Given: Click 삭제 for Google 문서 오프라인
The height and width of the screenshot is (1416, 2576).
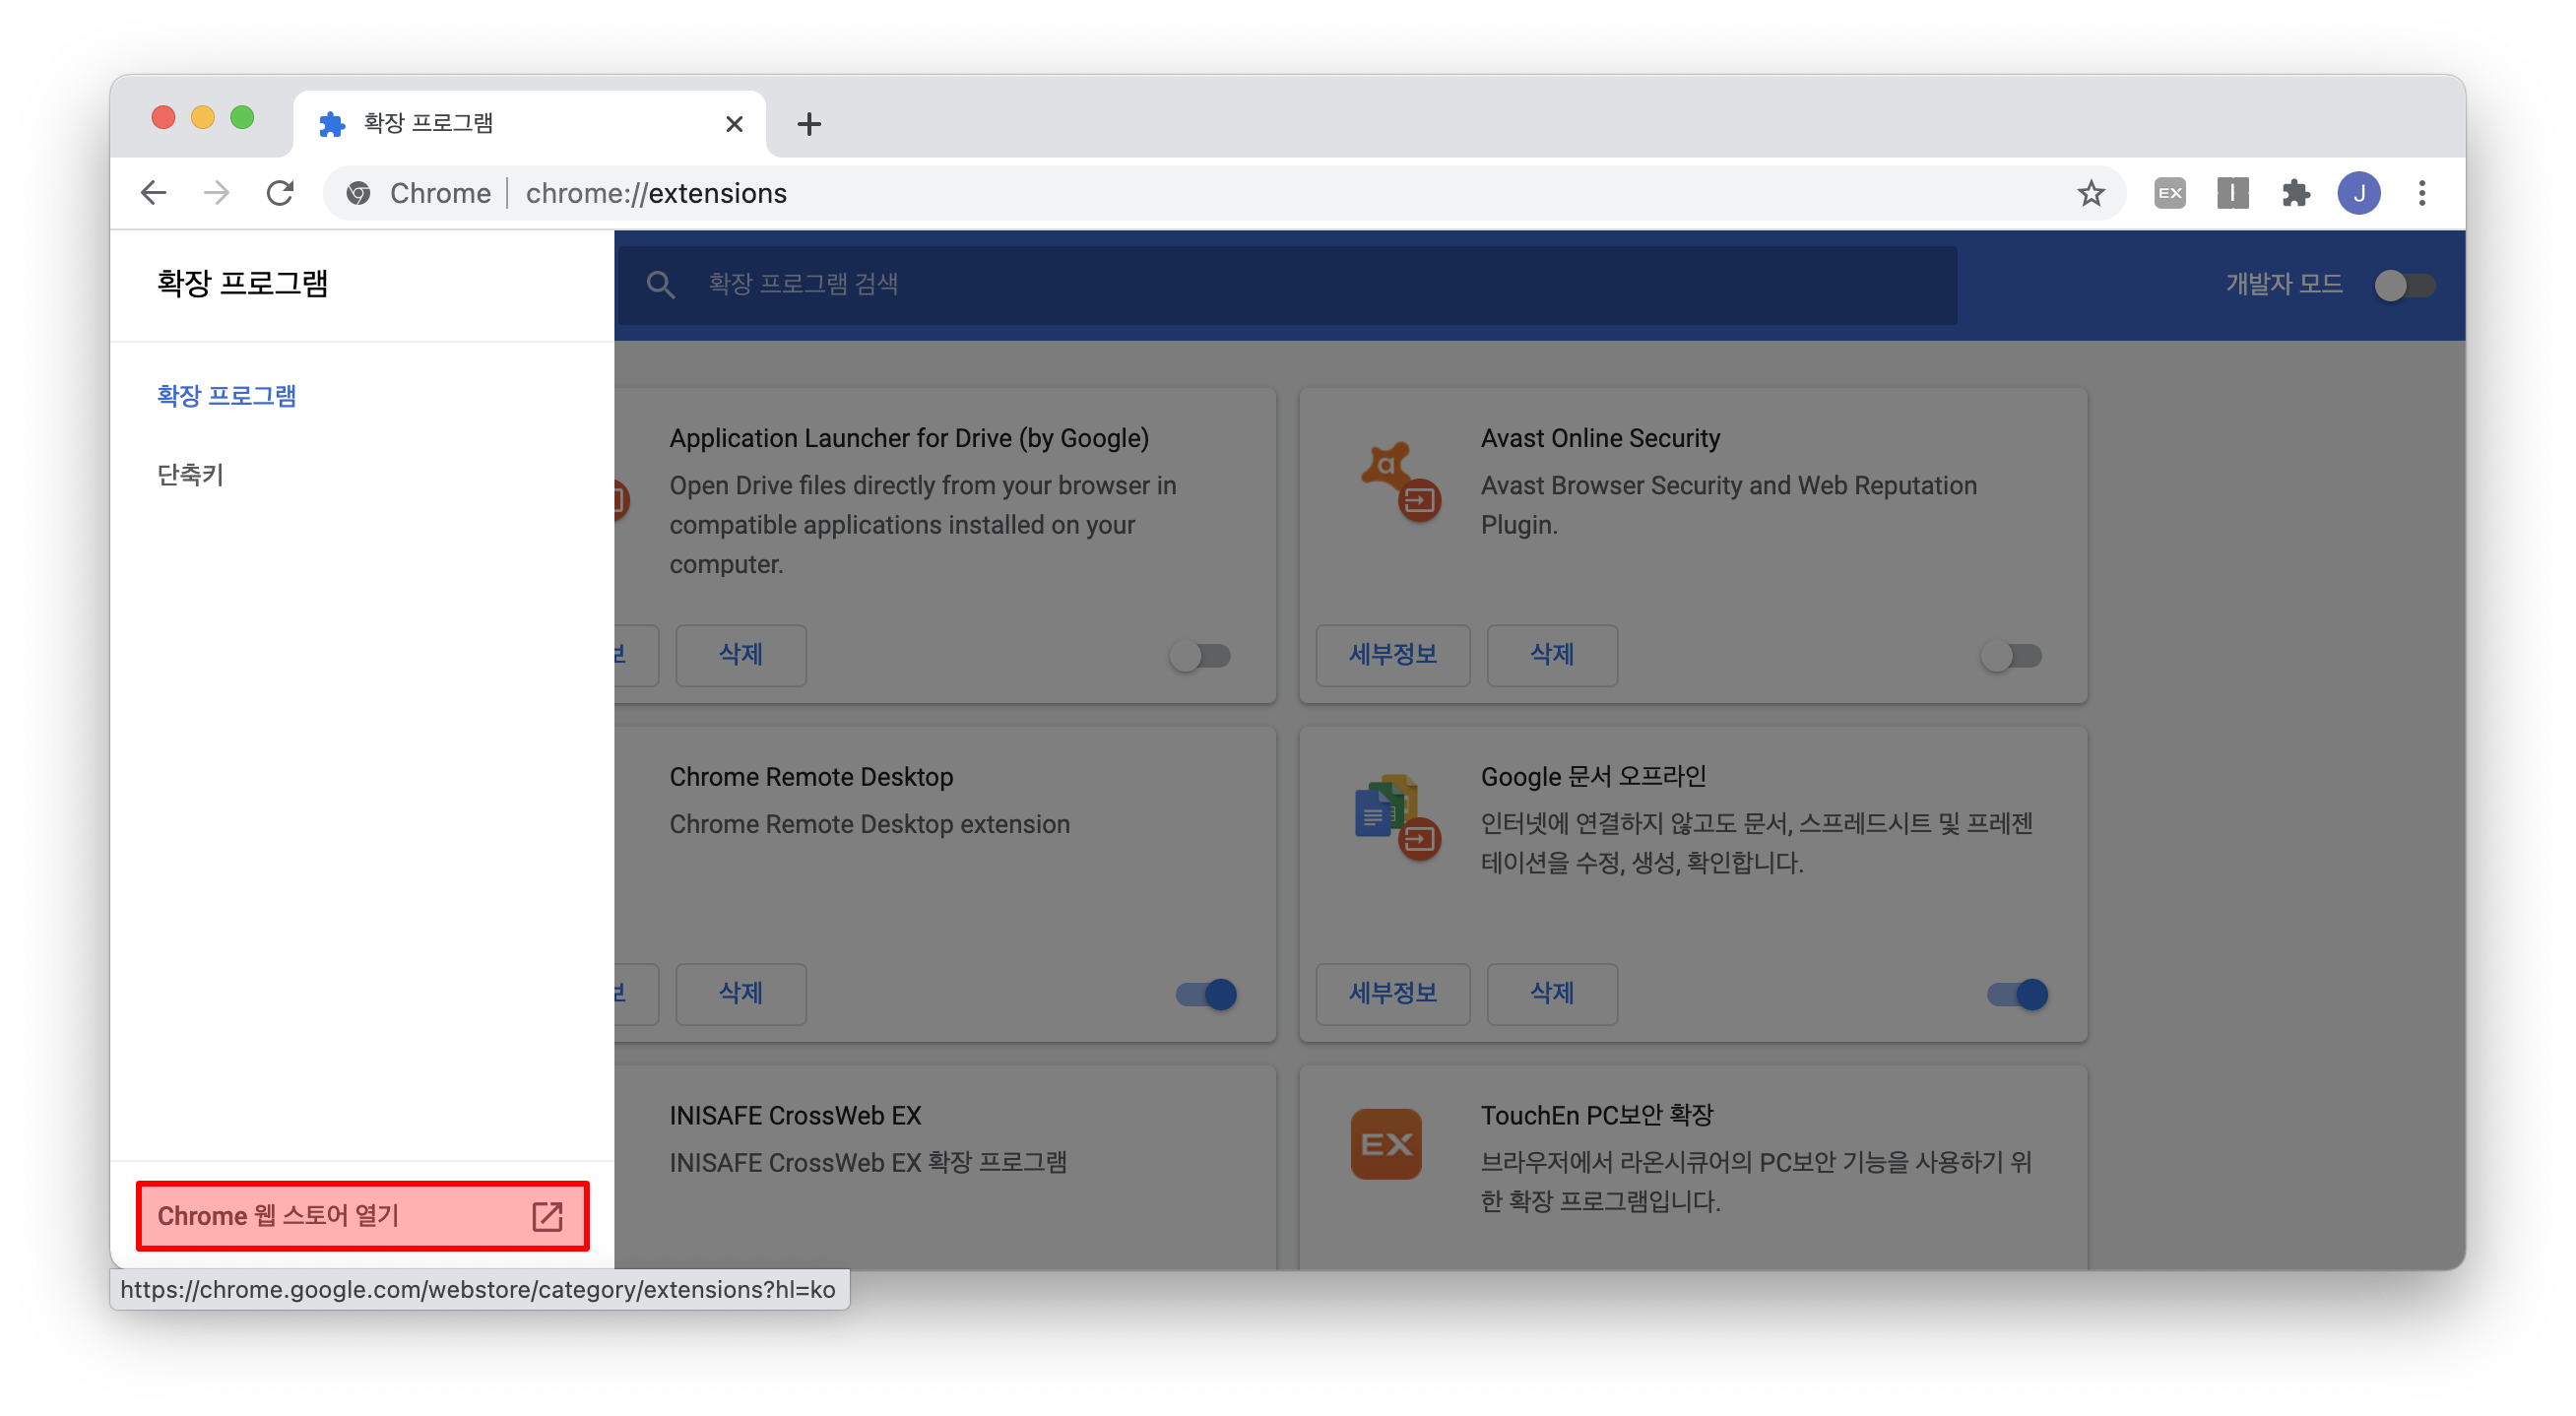Looking at the screenshot, I should (1552, 993).
